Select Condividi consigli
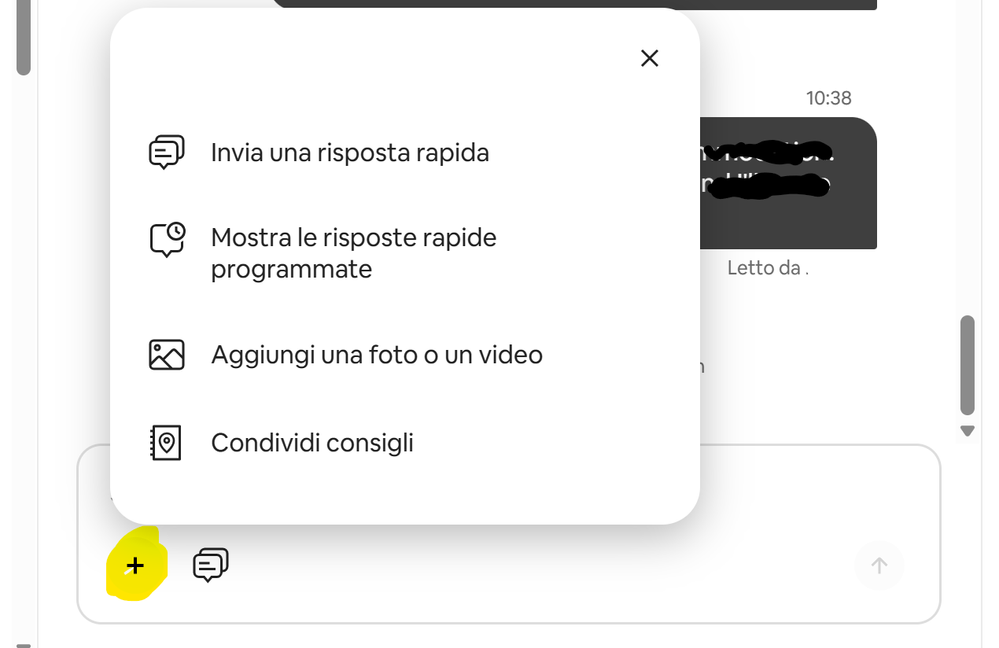The image size is (999, 648). (x=312, y=442)
